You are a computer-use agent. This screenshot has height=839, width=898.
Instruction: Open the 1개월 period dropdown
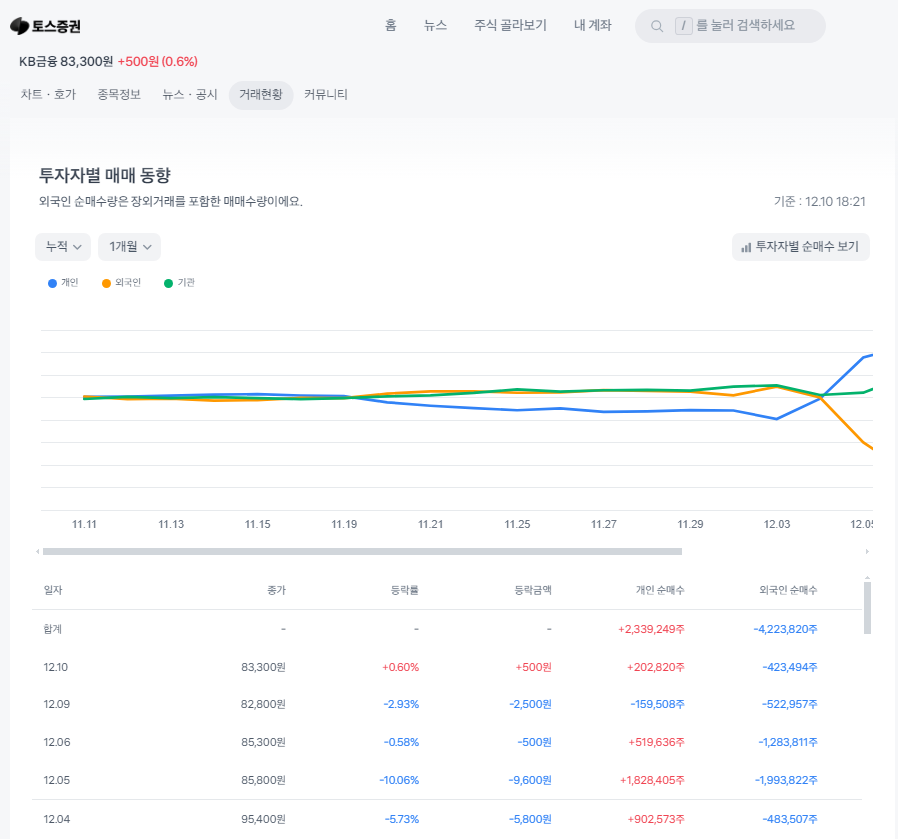pyautogui.click(x=129, y=247)
